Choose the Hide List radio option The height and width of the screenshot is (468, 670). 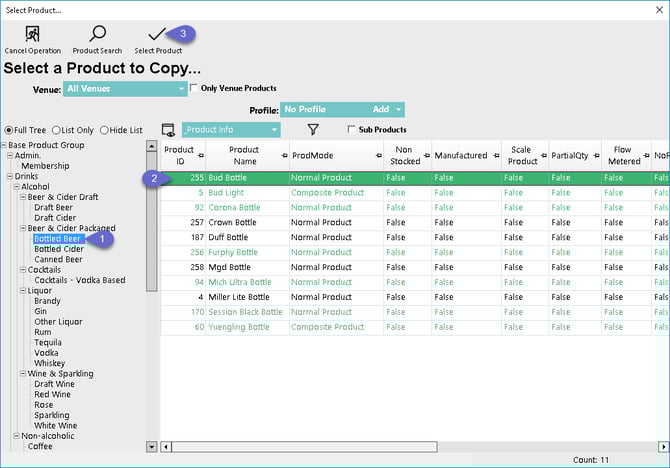[x=106, y=130]
